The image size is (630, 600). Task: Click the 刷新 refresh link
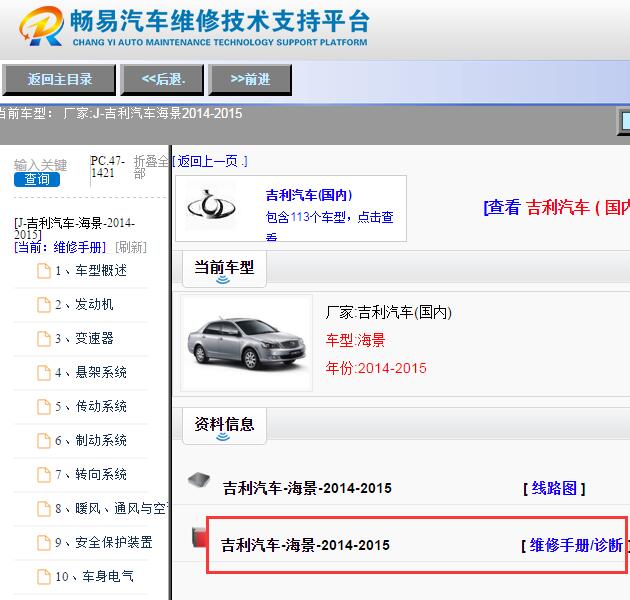pyautogui.click(x=131, y=247)
